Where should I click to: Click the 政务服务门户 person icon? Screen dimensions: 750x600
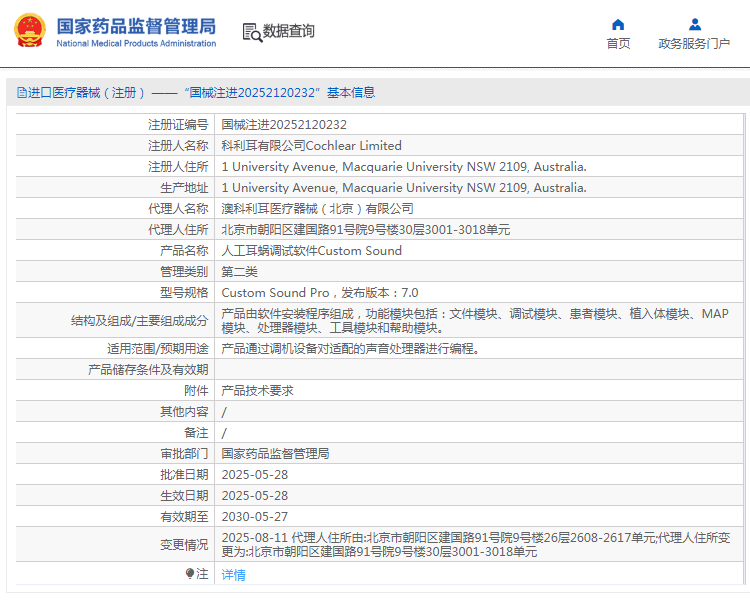pyautogui.click(x=694, y=24)
